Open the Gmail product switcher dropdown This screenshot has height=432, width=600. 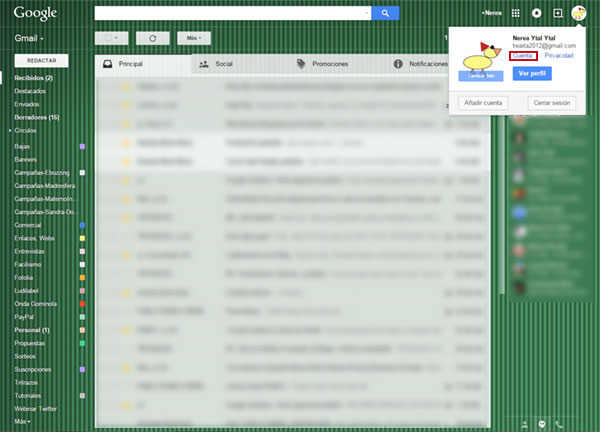coord(29,38)
